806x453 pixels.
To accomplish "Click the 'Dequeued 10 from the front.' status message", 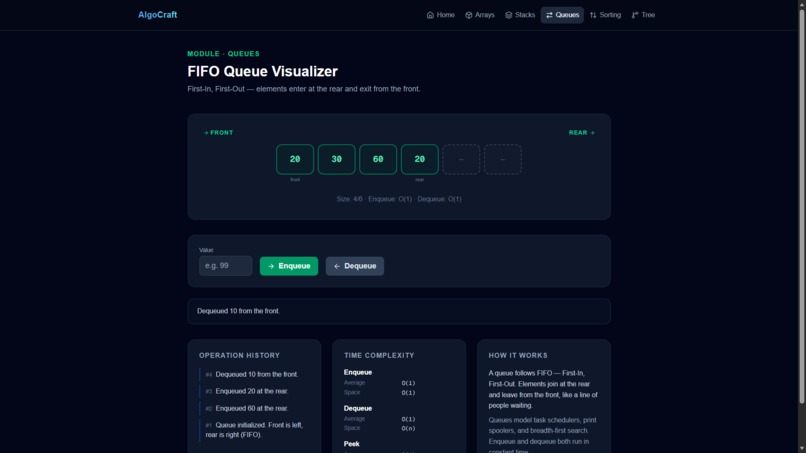I will tap(239, 311).
